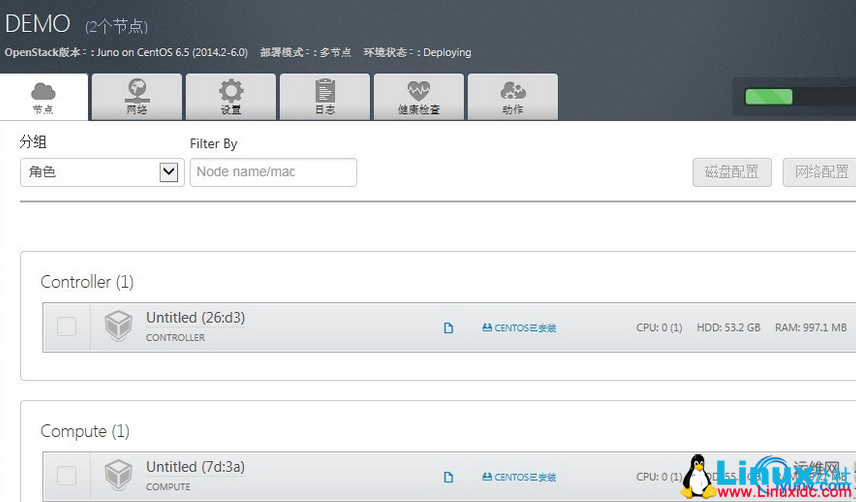
Task: Click the Controller (1) group heading
Action: coord(87,282)
